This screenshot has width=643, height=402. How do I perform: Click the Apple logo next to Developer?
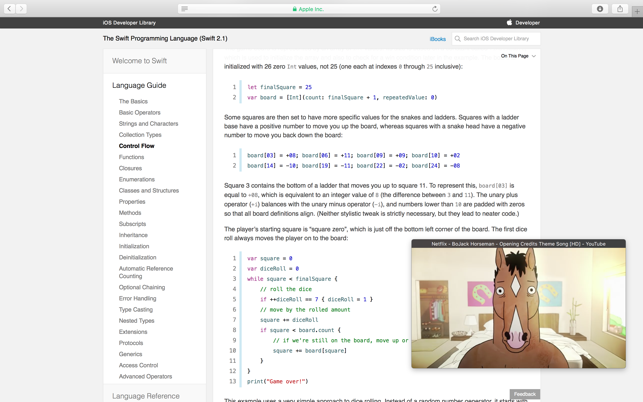tap(509, 23)
